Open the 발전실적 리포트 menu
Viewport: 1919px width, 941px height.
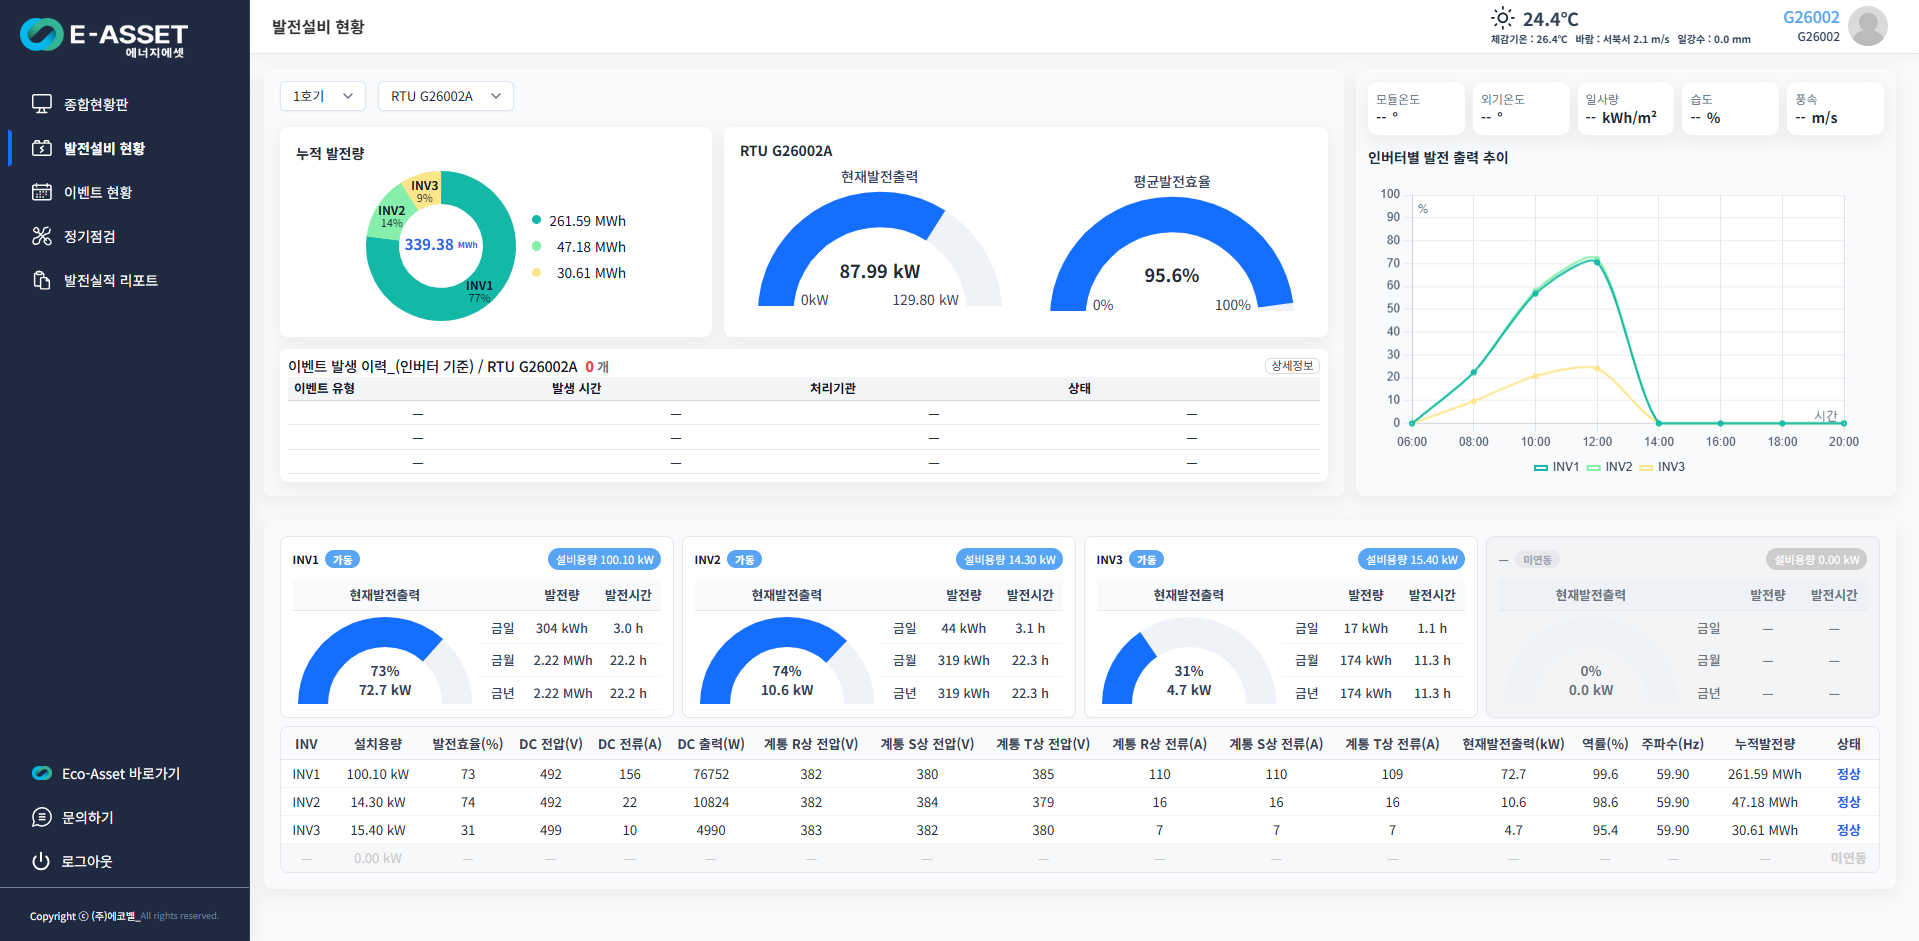(x=111, y=280)
